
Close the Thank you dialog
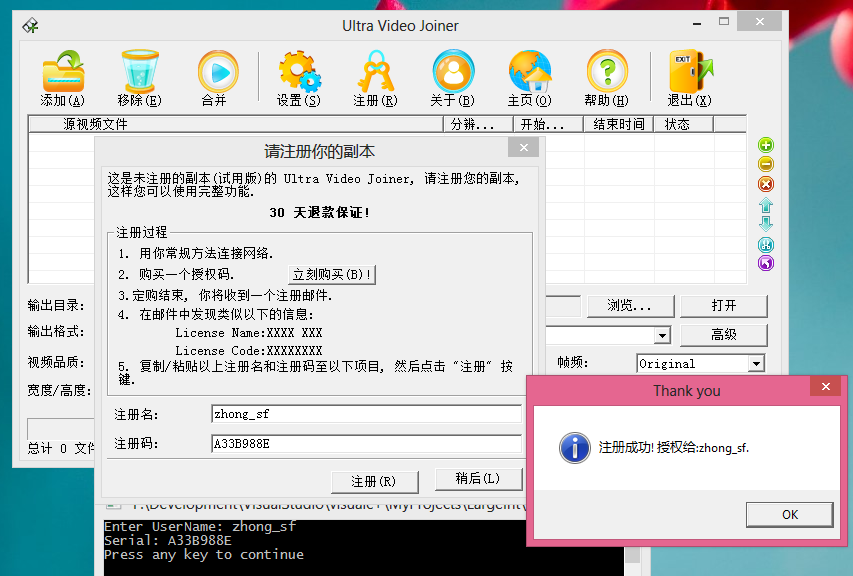pos(826,387)
